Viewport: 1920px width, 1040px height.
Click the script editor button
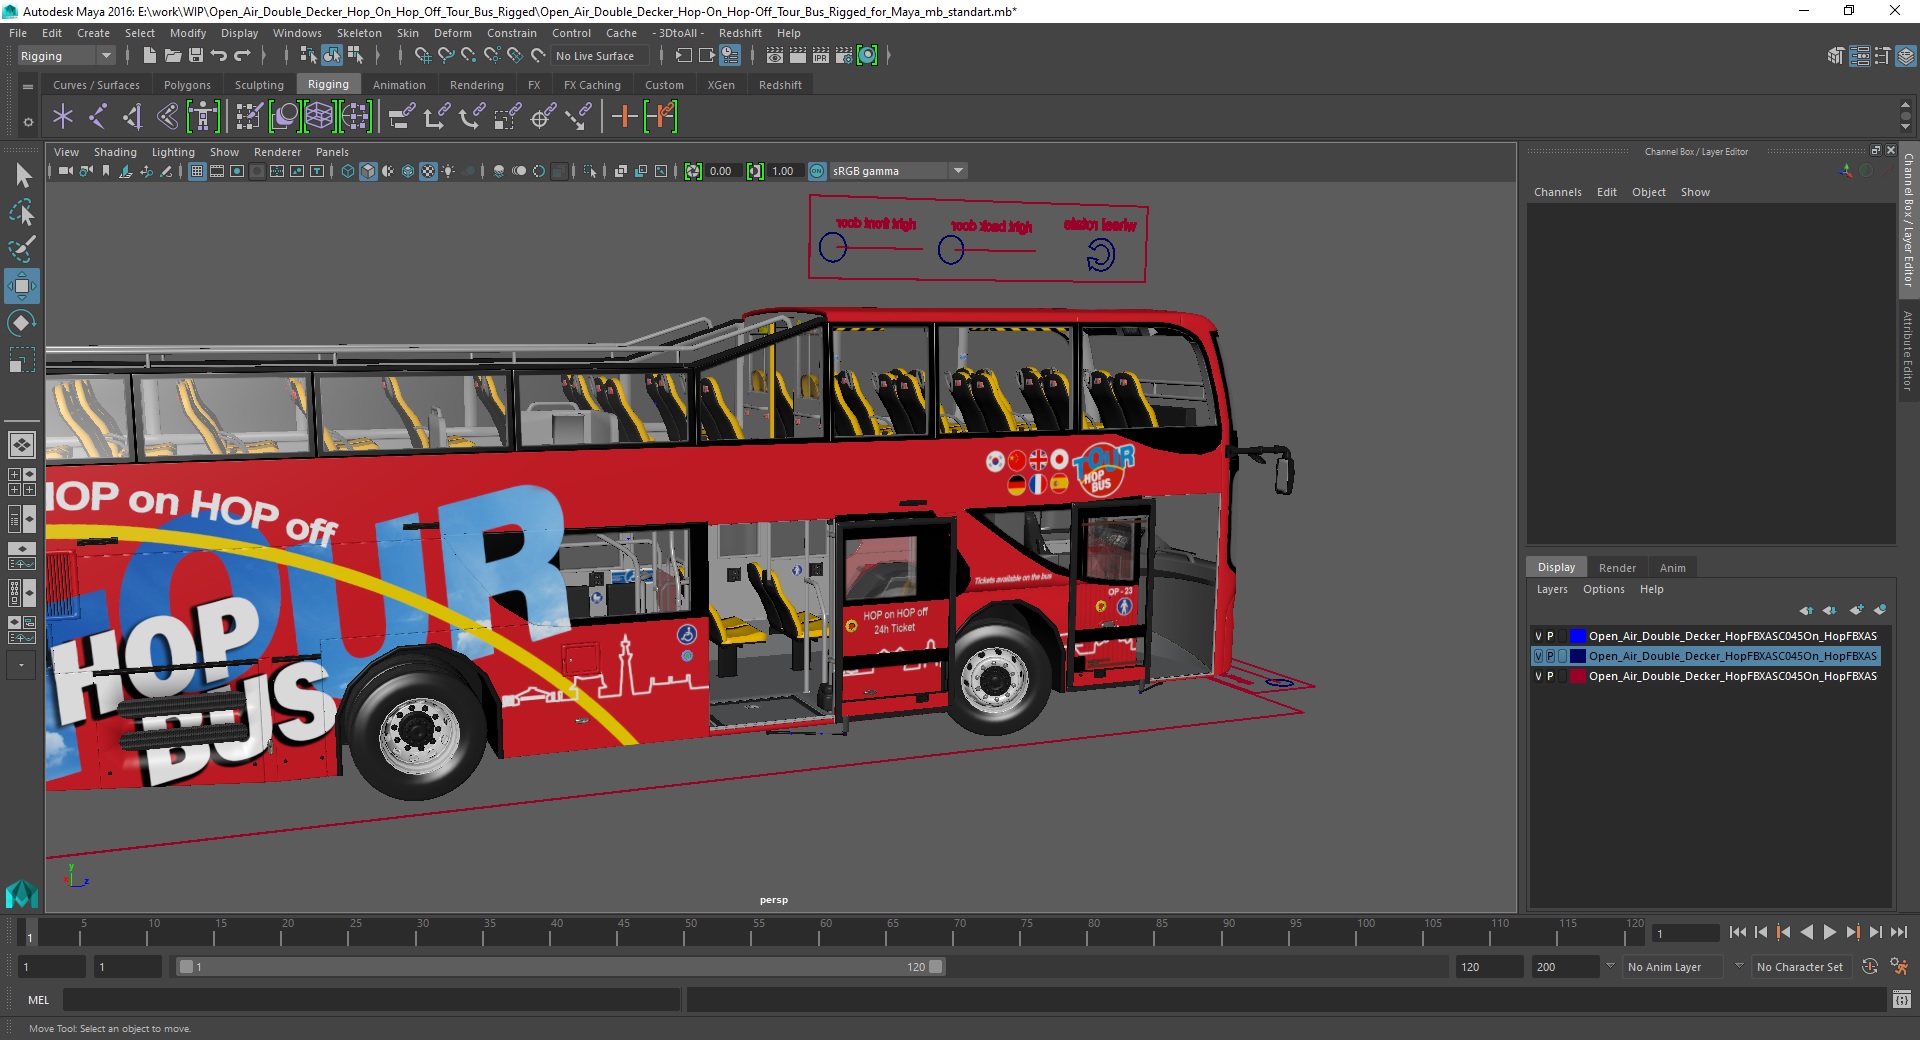(1901, 999)
